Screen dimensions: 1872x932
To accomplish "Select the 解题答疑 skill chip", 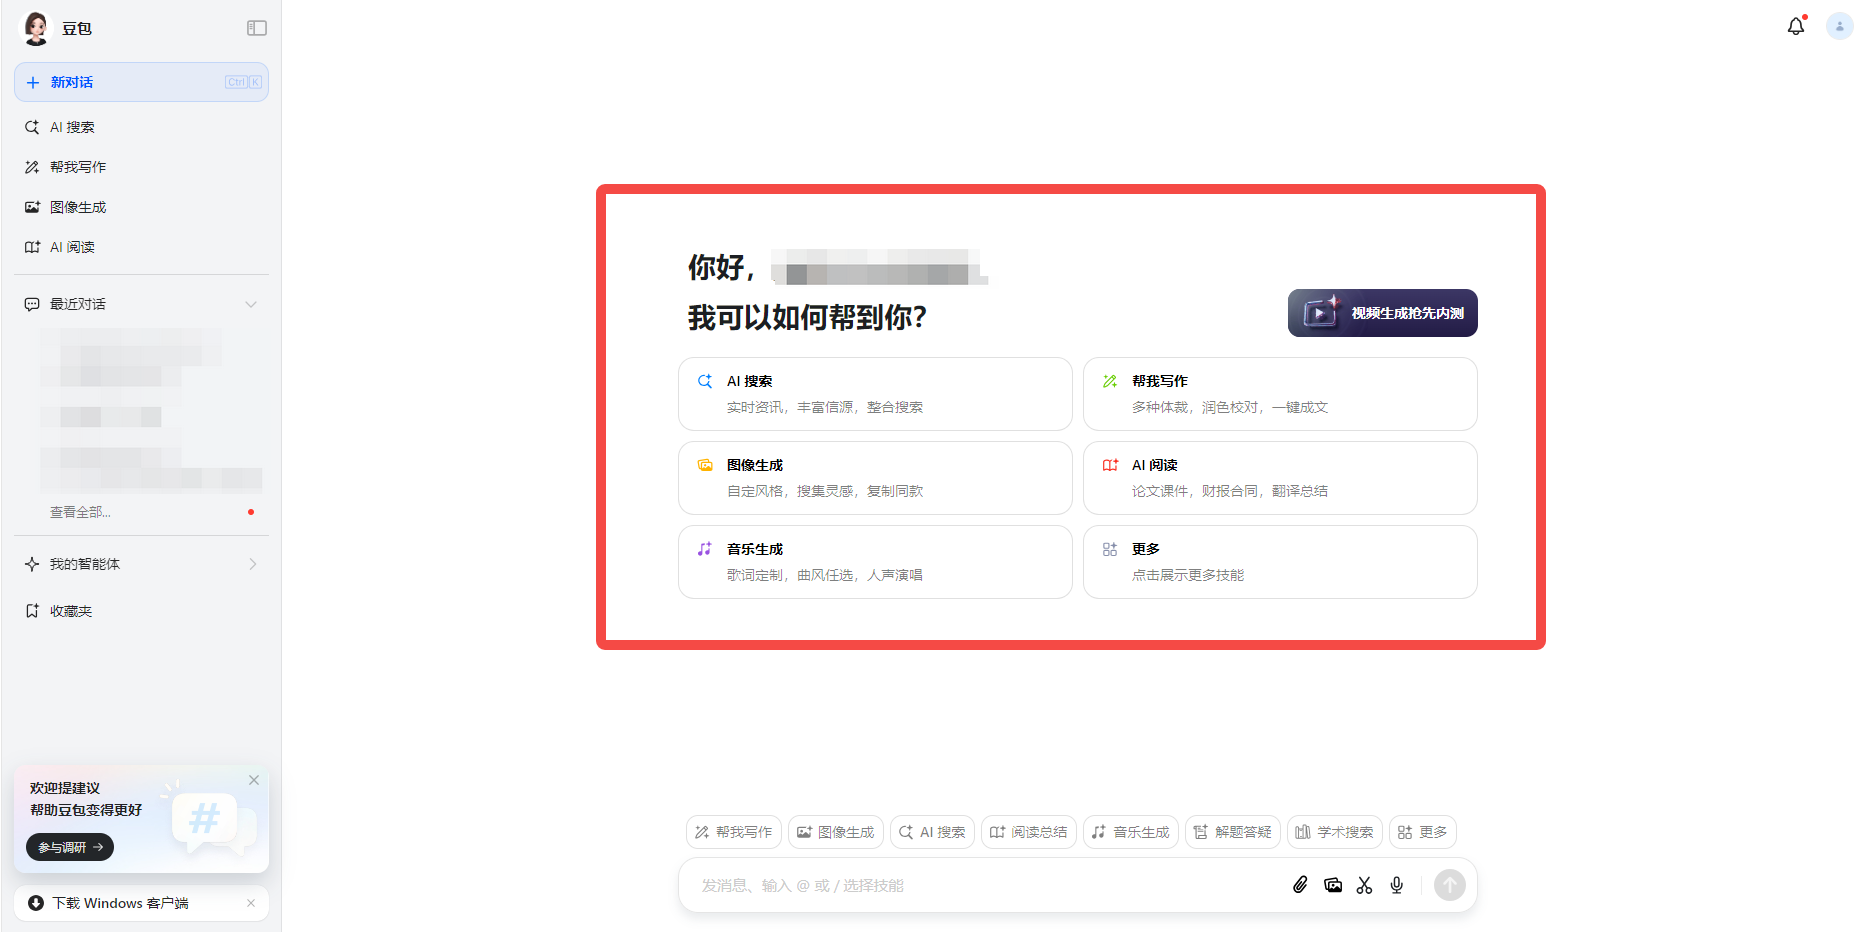I will [1233, 832].
